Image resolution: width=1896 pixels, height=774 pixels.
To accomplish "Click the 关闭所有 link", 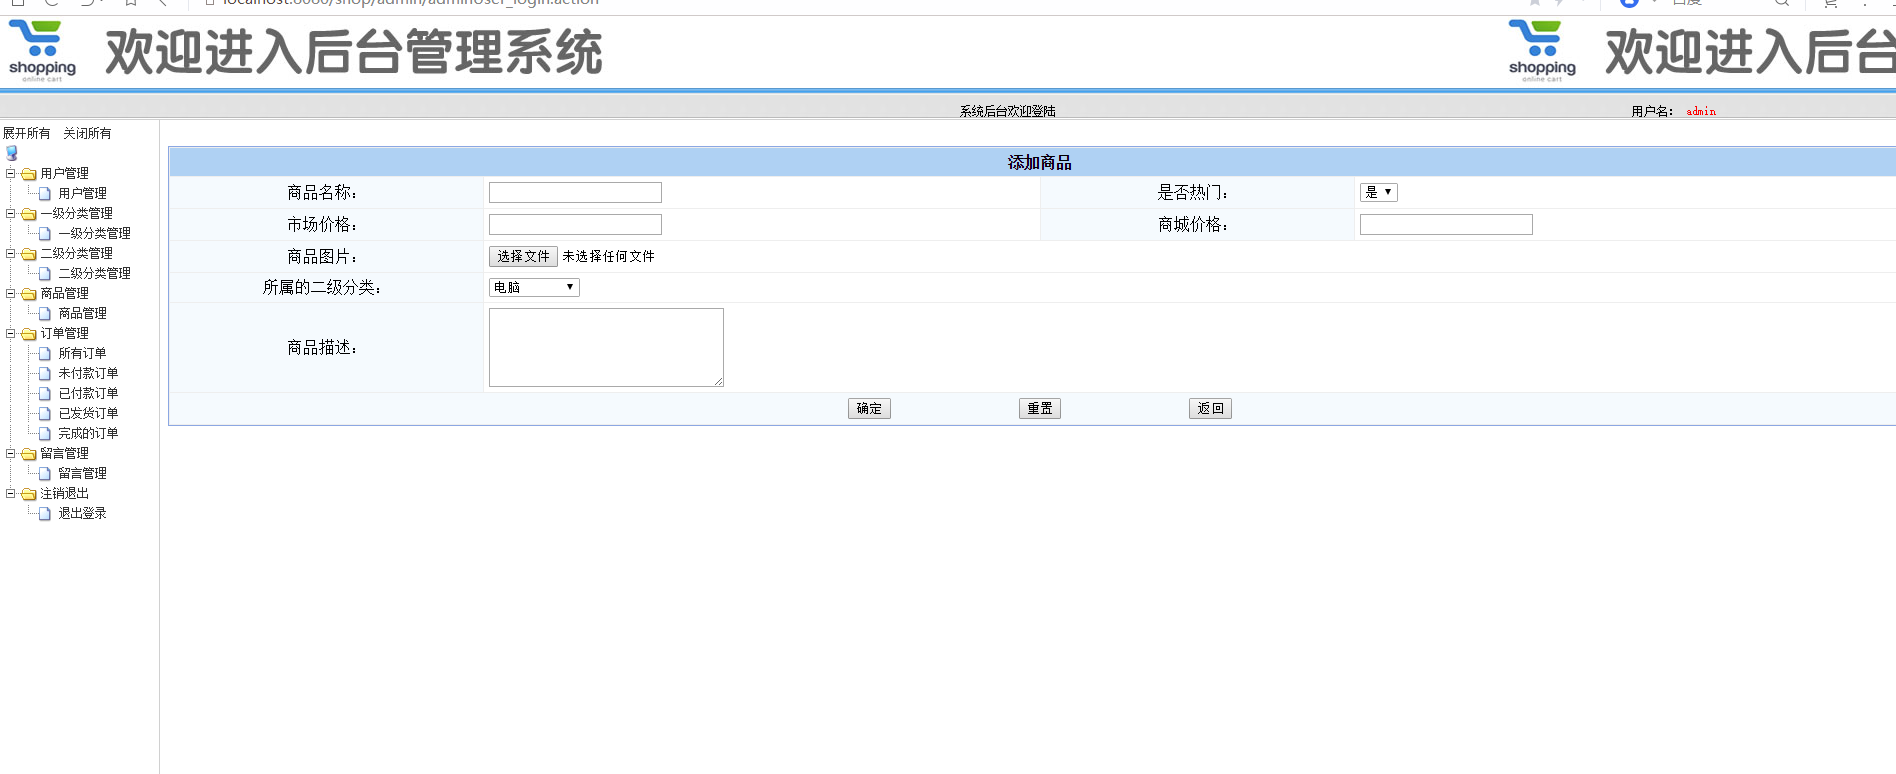I will tap(87, 133).
